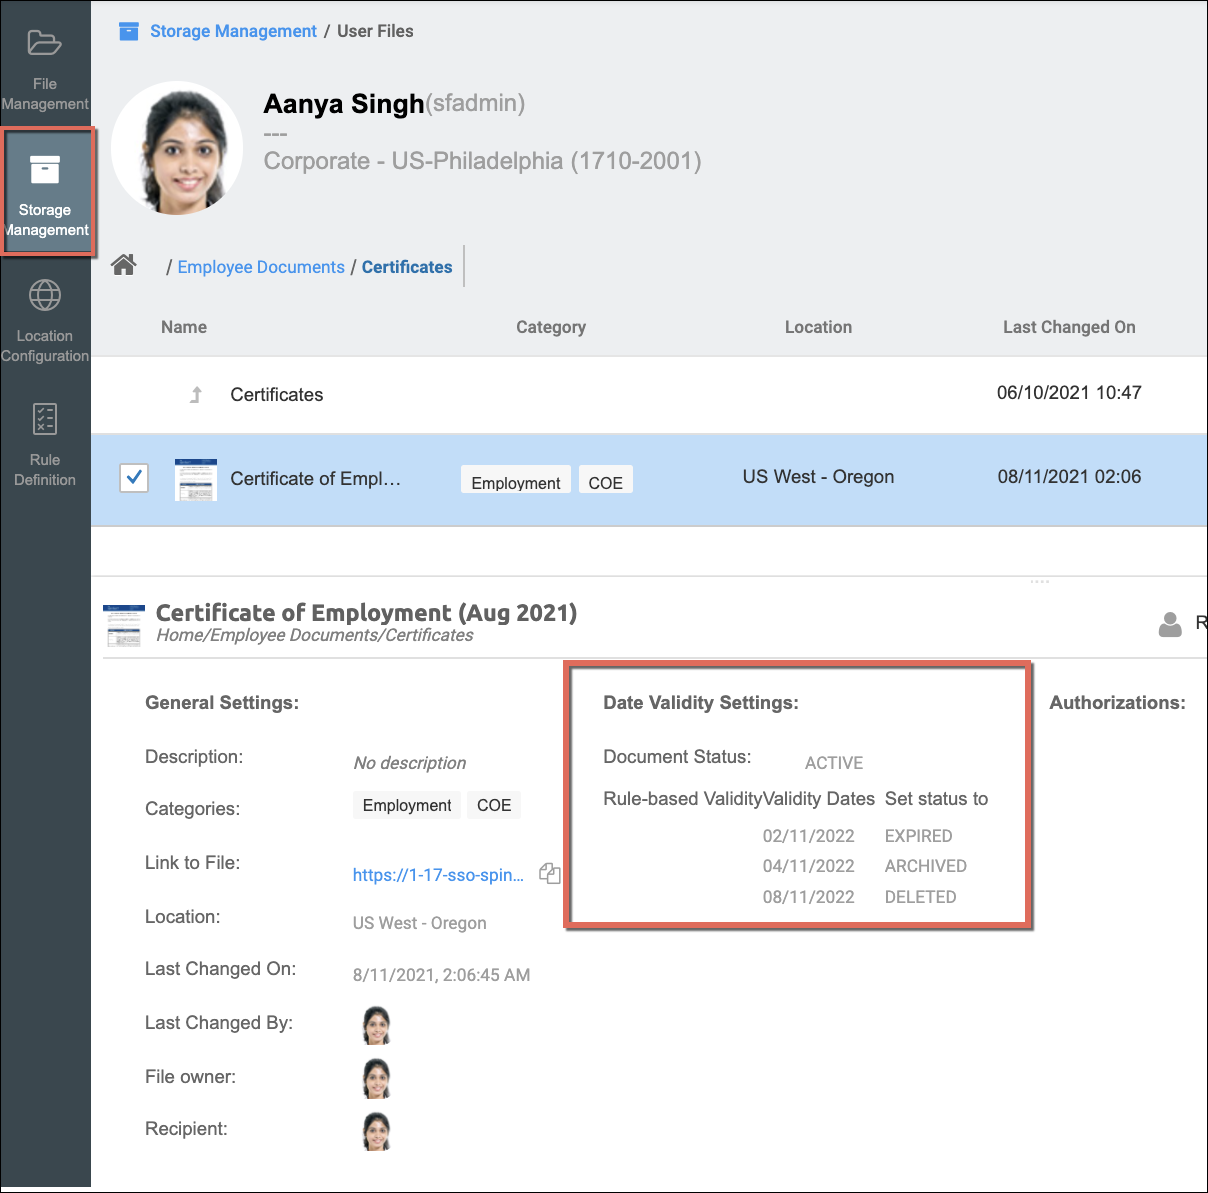Click the COE tag in Categories field
1208x1193 pixels.
[494, 805]
